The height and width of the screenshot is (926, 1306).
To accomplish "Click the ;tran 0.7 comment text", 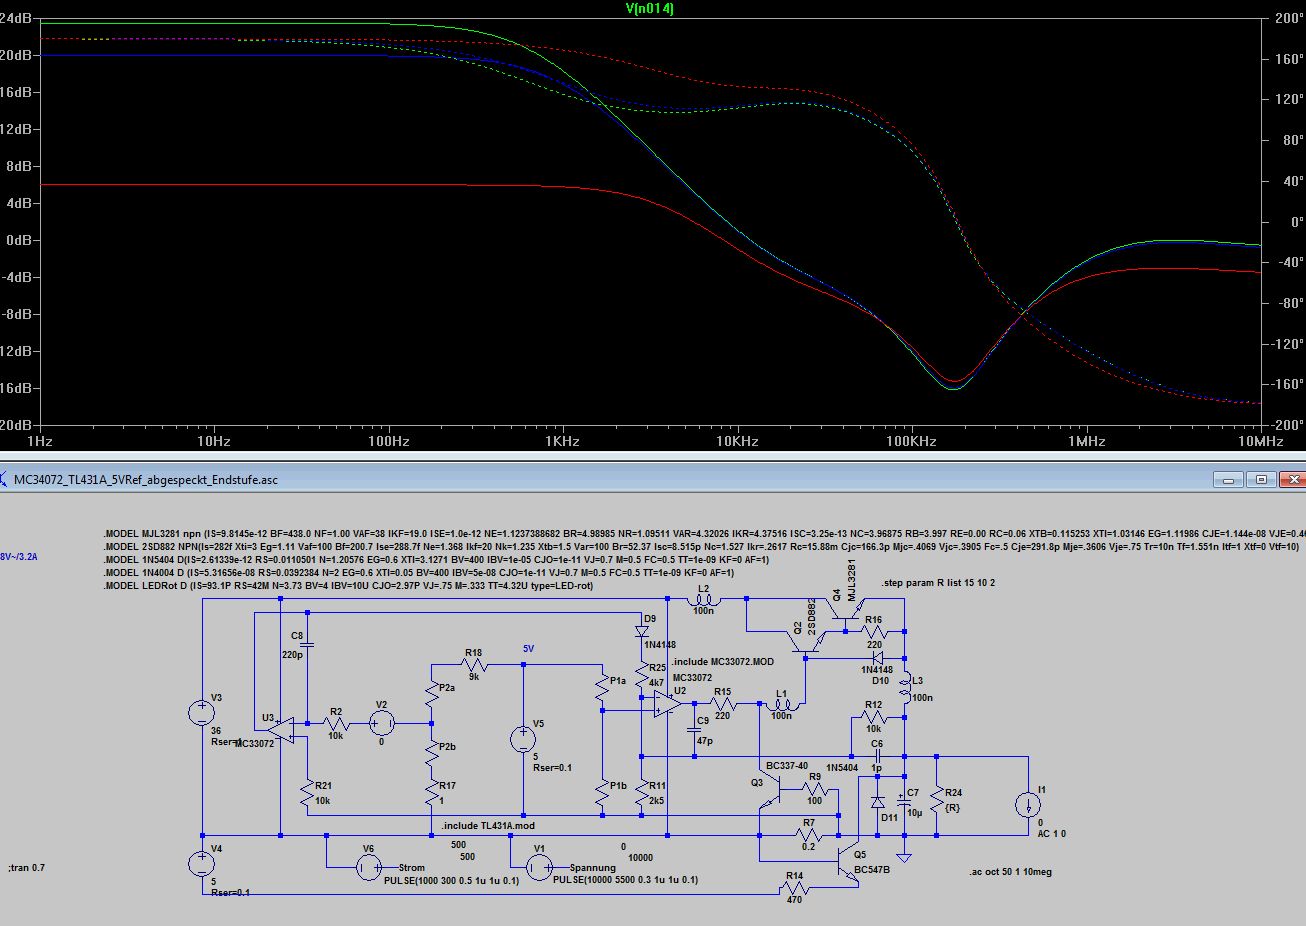I will point(27,867).
